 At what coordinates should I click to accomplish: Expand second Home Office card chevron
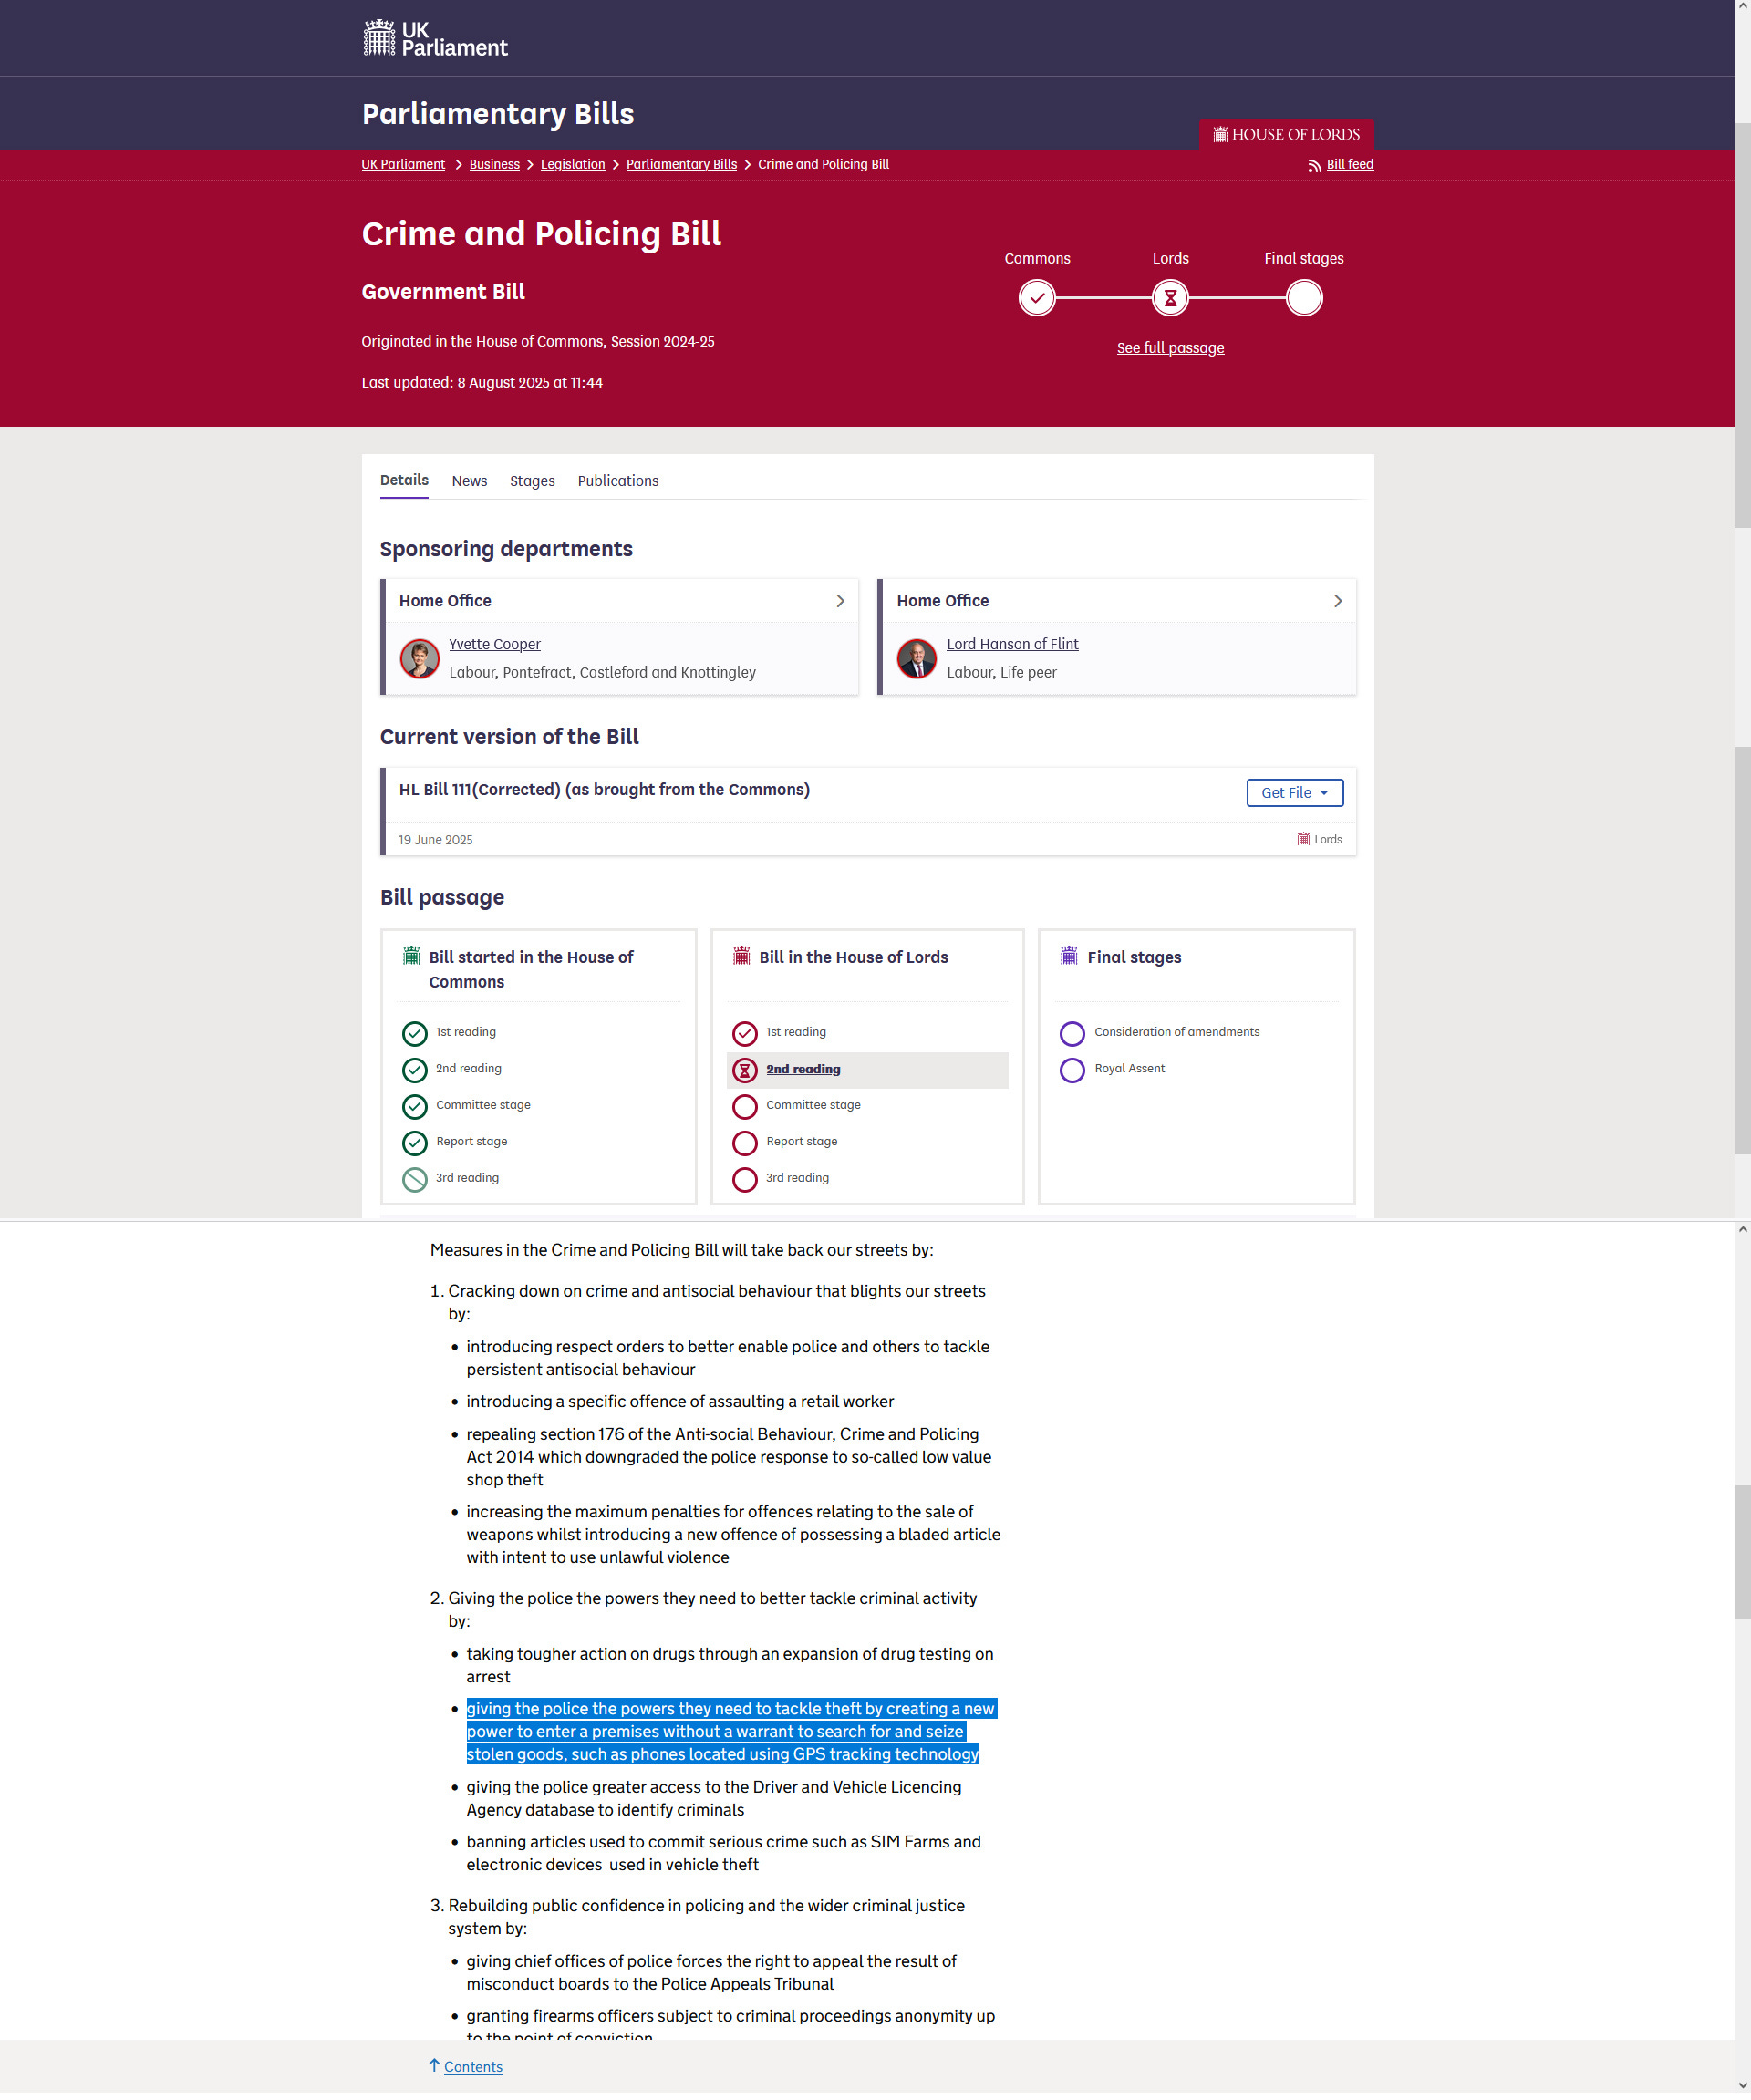coord(1337,601)
